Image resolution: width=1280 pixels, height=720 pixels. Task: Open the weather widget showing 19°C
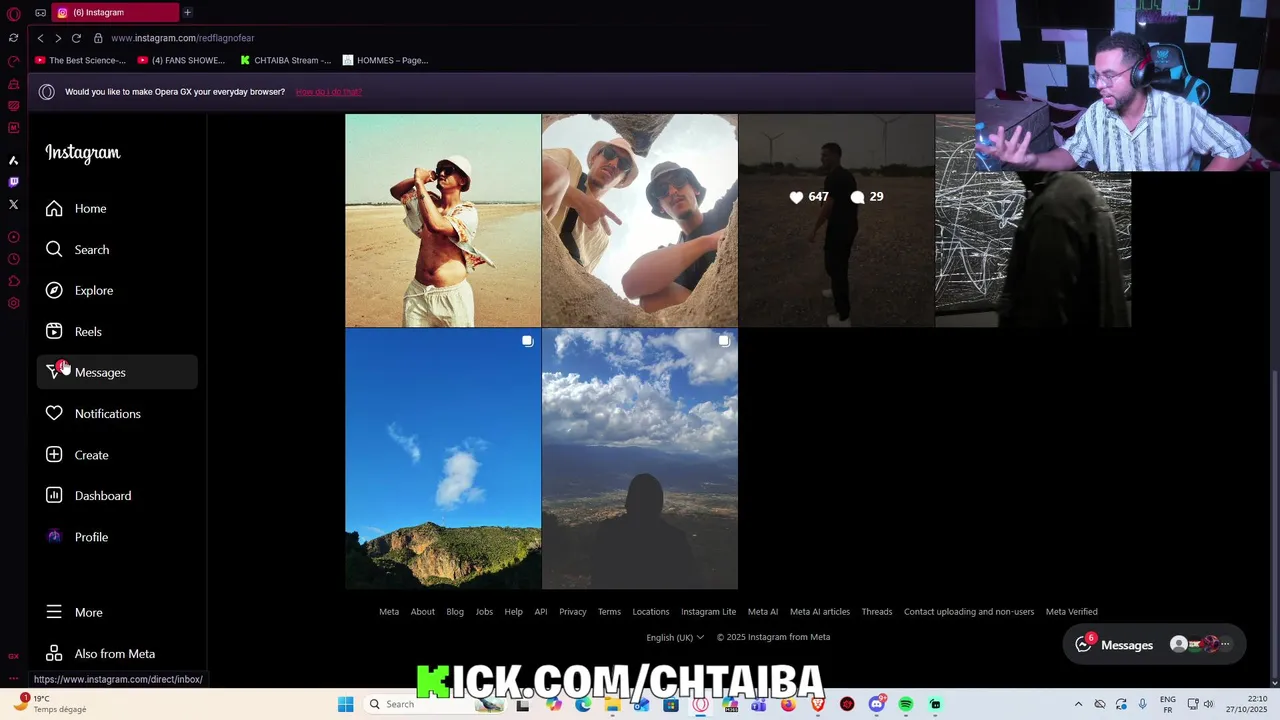pos(52,704)
